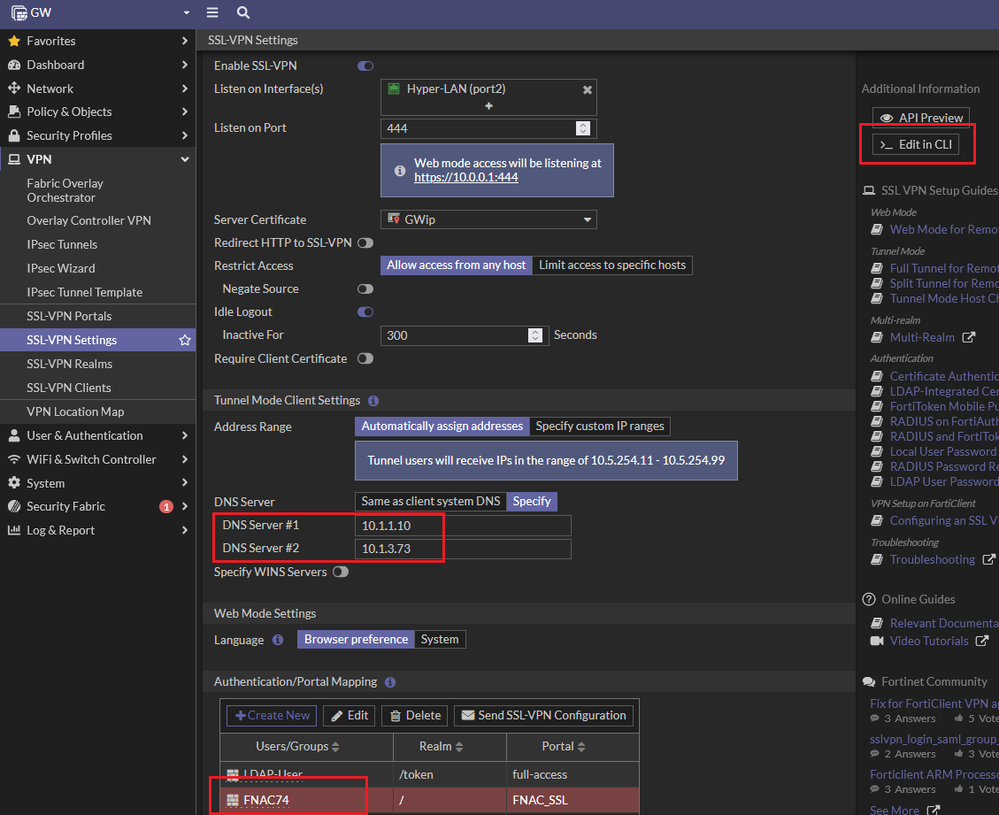999x815 pixels.
Task: Click the favorite star beside SSL-VPN Settings
Action: [185, 340]
